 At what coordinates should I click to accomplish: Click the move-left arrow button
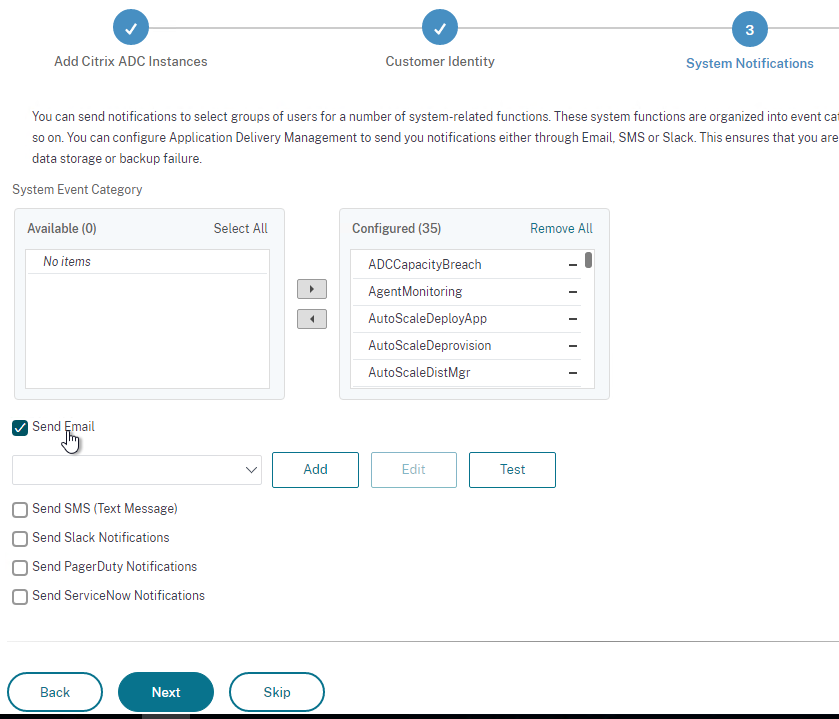pyautogui.click(x=312, y=319)
